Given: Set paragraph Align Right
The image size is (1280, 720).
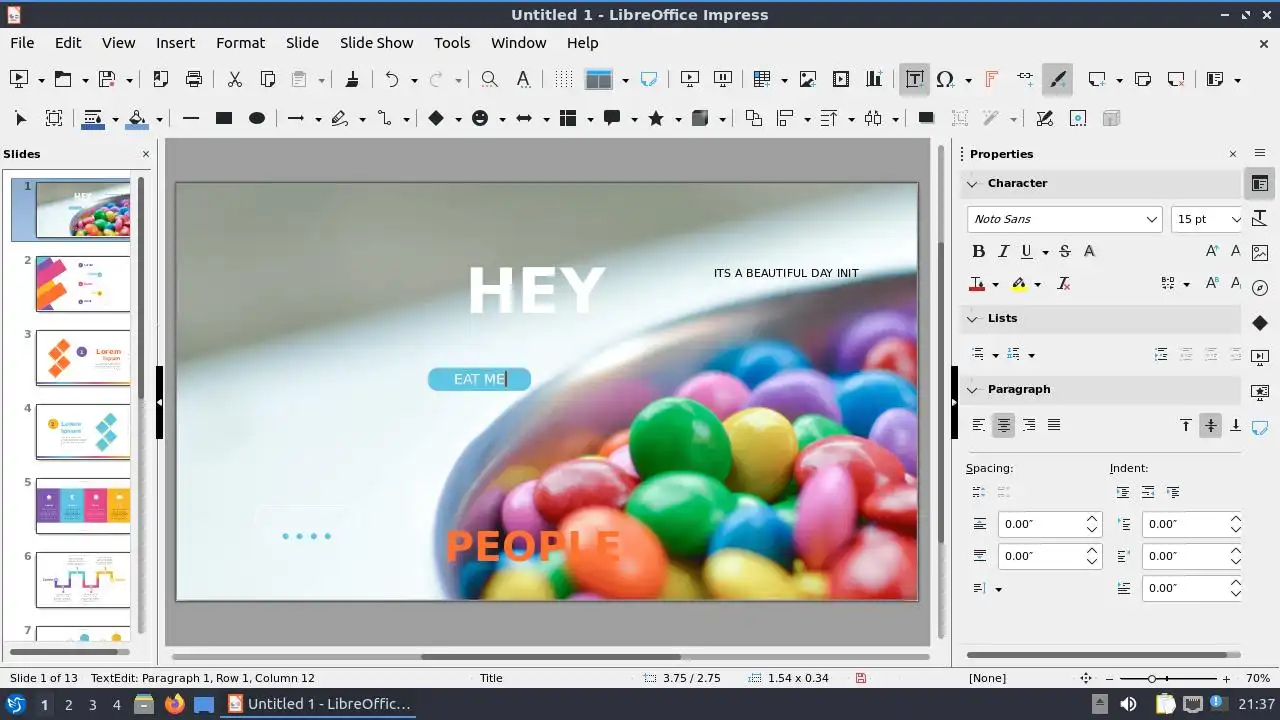Looking at the screenshot, I should (1029, 425).
